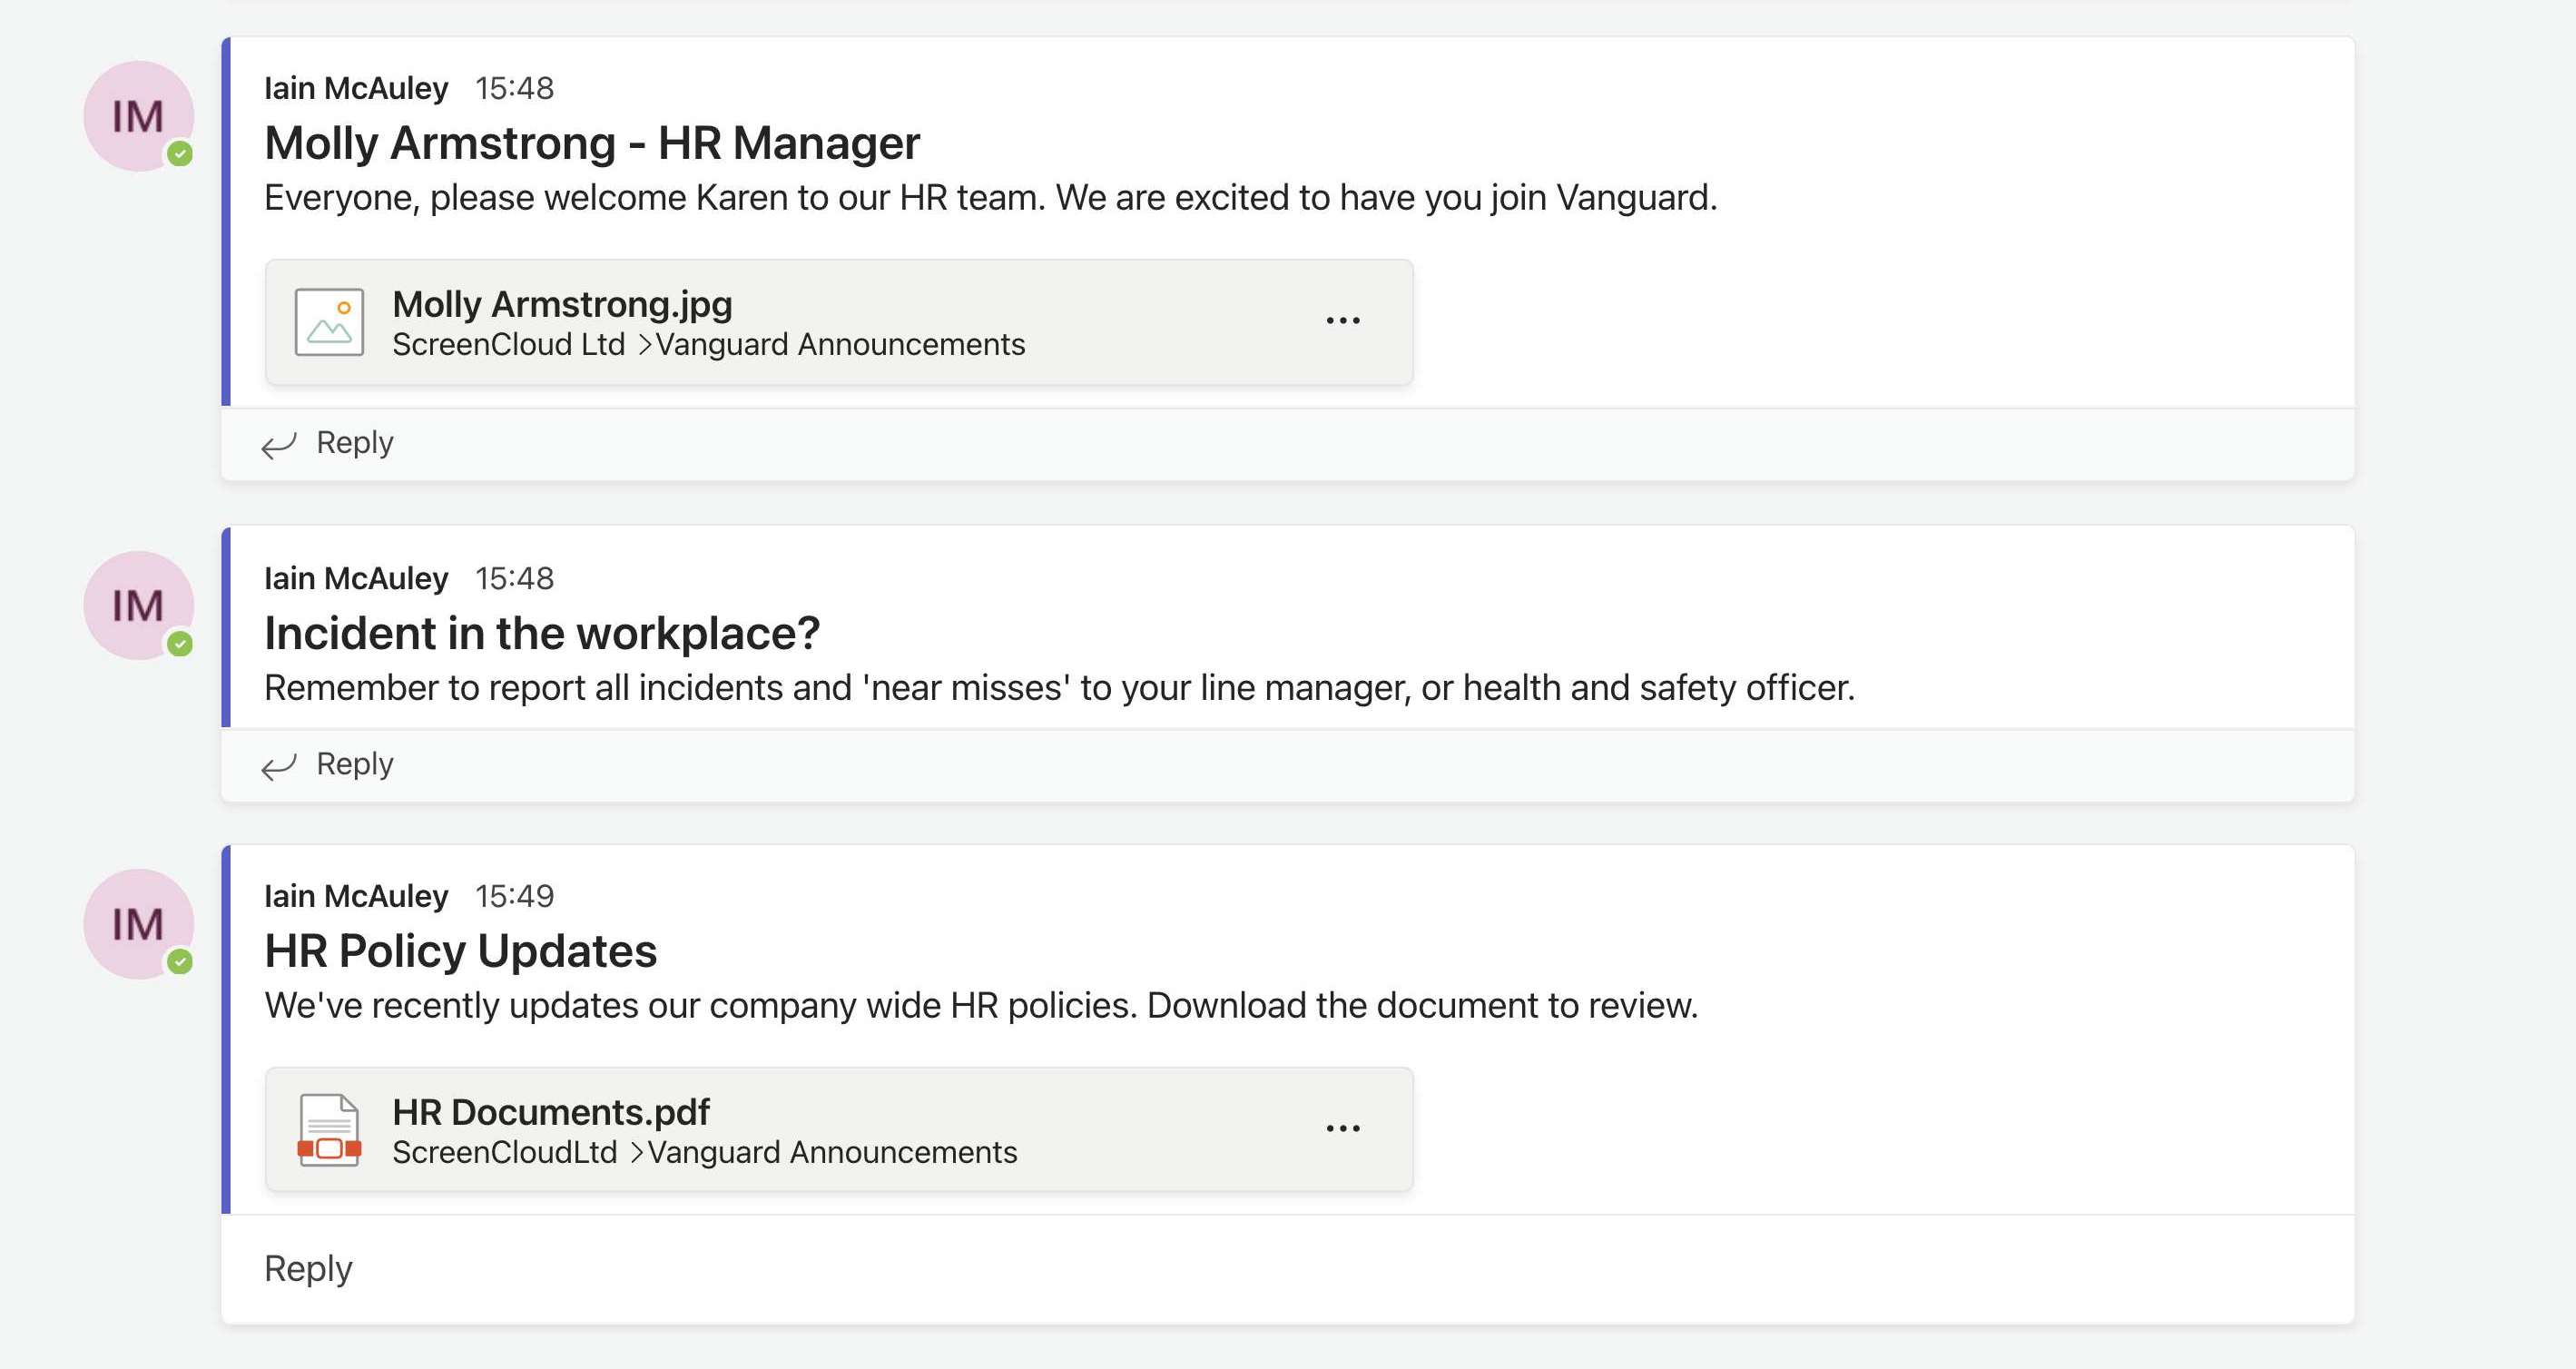This screenshot has width=2576, height=1369.
Task: Click message 'Everyone, please welcome Karen to our HR team'
Action: click(x=990, y=198)
